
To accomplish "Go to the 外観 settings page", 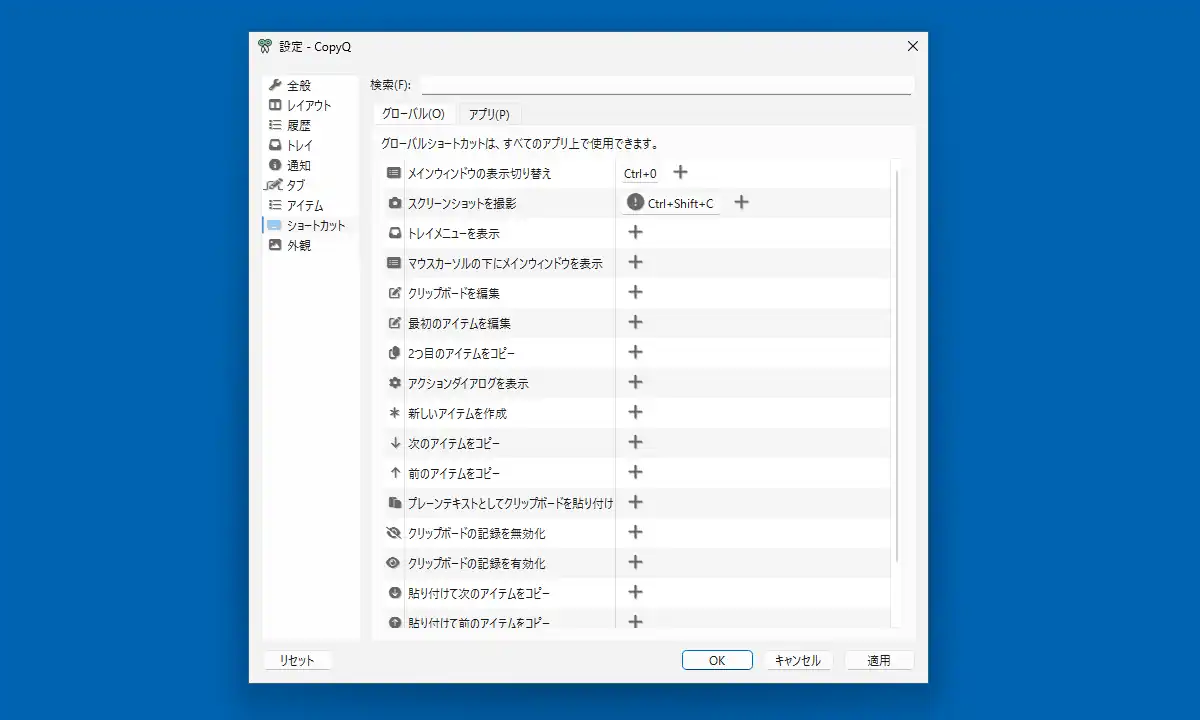I will (299, 246).
